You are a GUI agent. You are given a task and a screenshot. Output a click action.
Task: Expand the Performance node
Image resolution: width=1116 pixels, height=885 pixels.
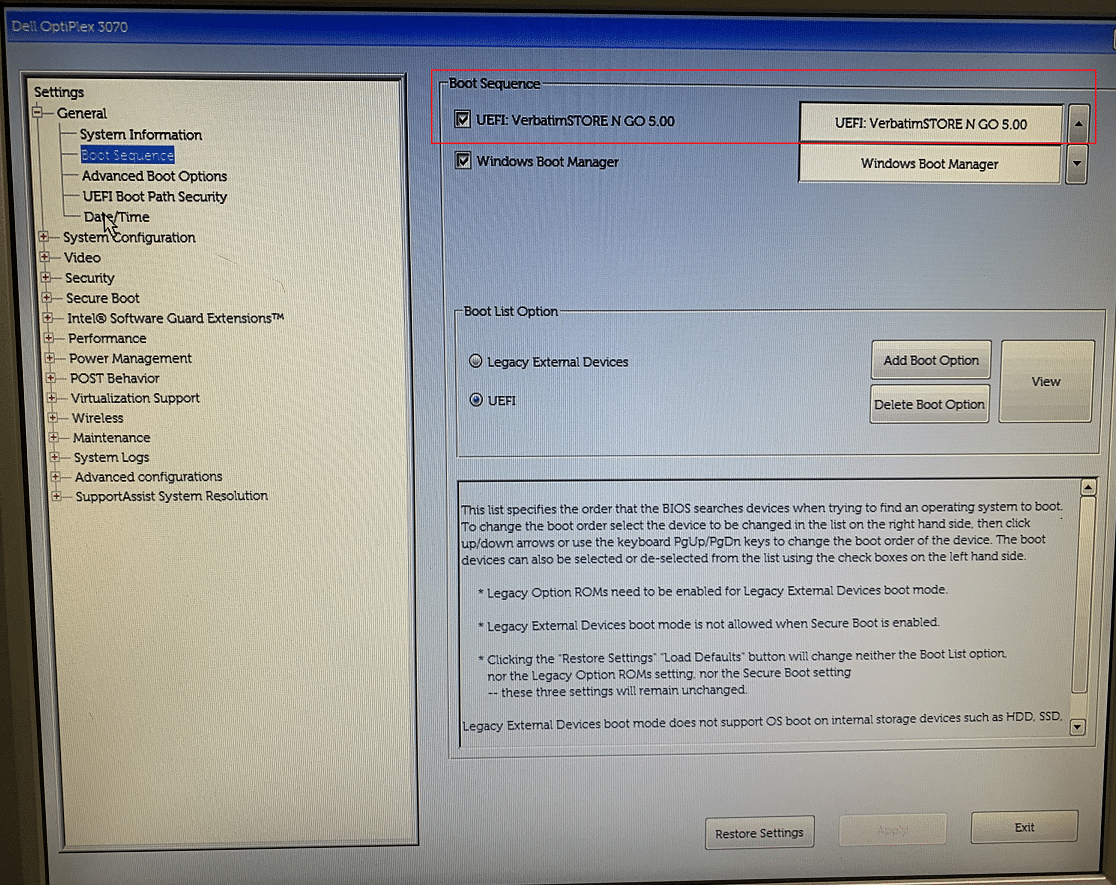[49, 337]
